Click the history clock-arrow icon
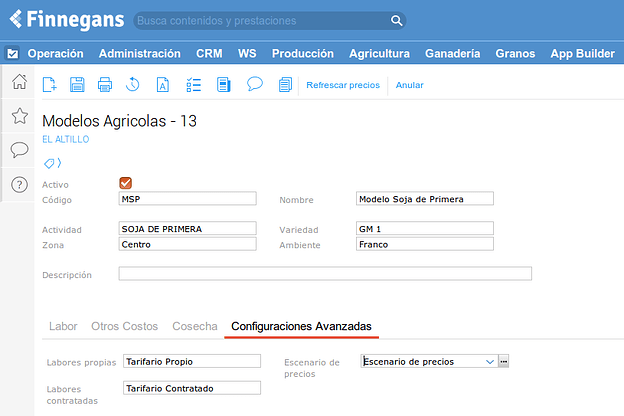 click(x=133, y=84)
